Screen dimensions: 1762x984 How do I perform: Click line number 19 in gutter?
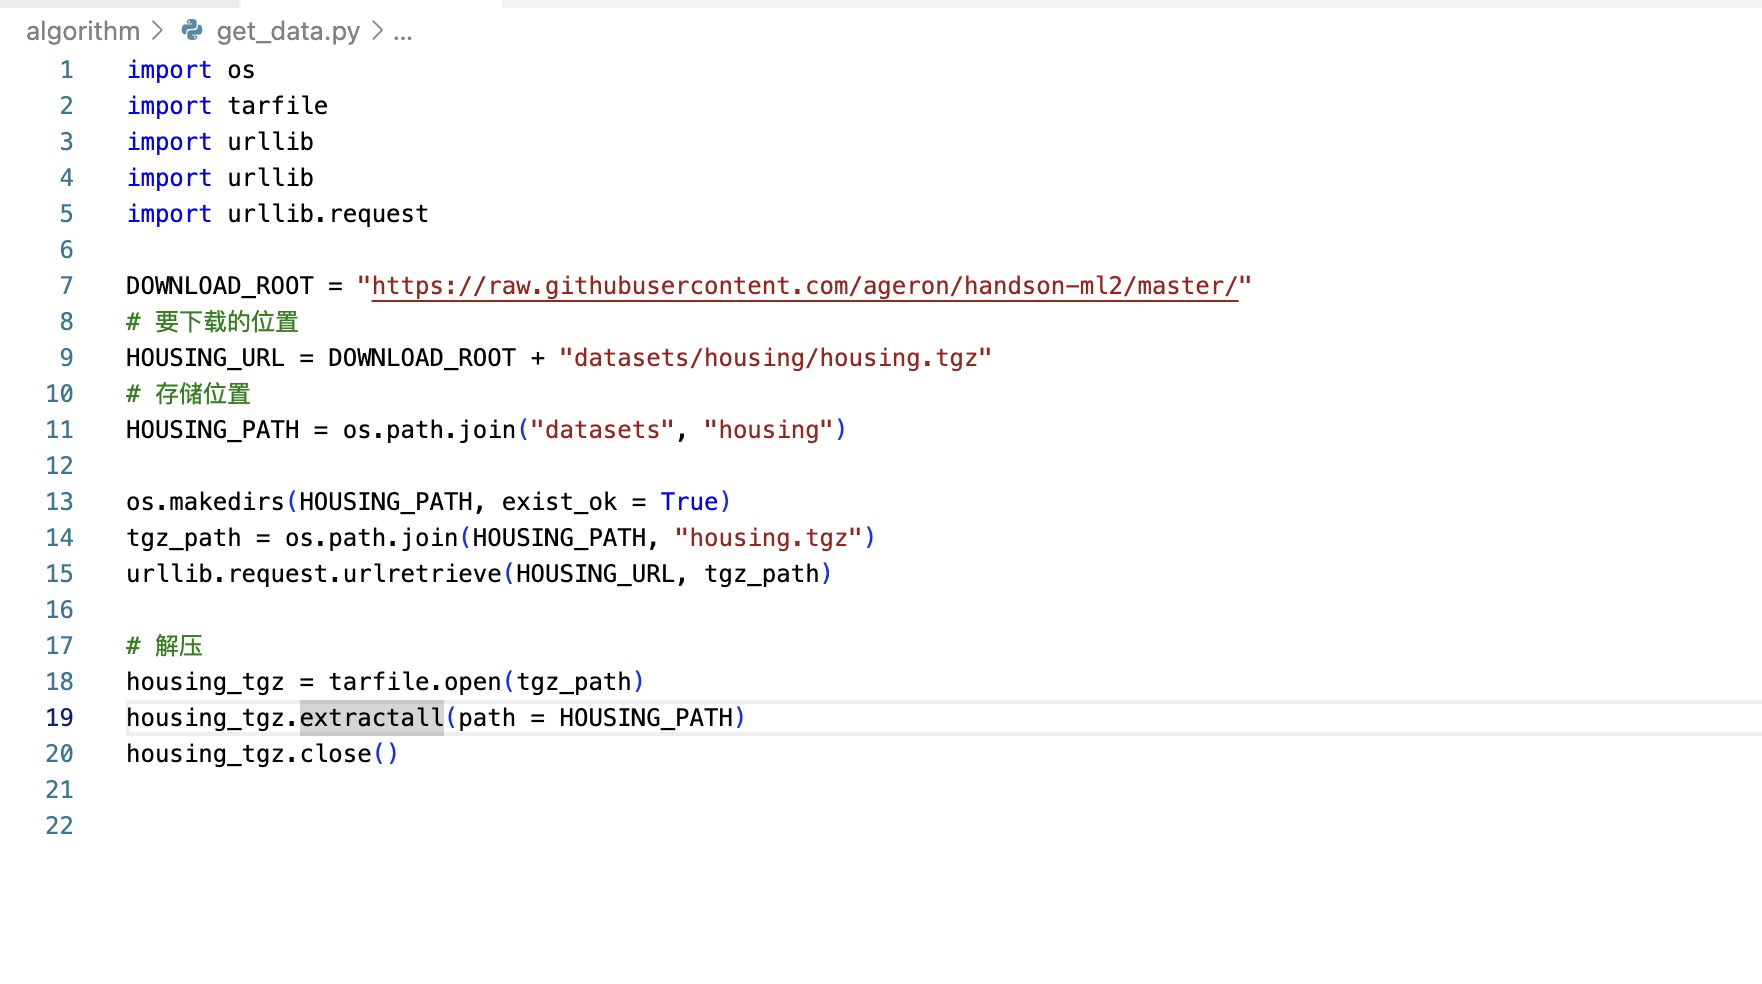pyautogui.click(x=59, y=718)
